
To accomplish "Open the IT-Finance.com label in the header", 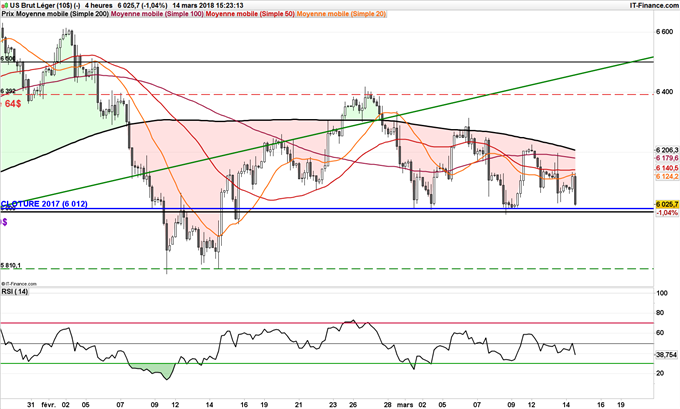I will tap(654, 5).
